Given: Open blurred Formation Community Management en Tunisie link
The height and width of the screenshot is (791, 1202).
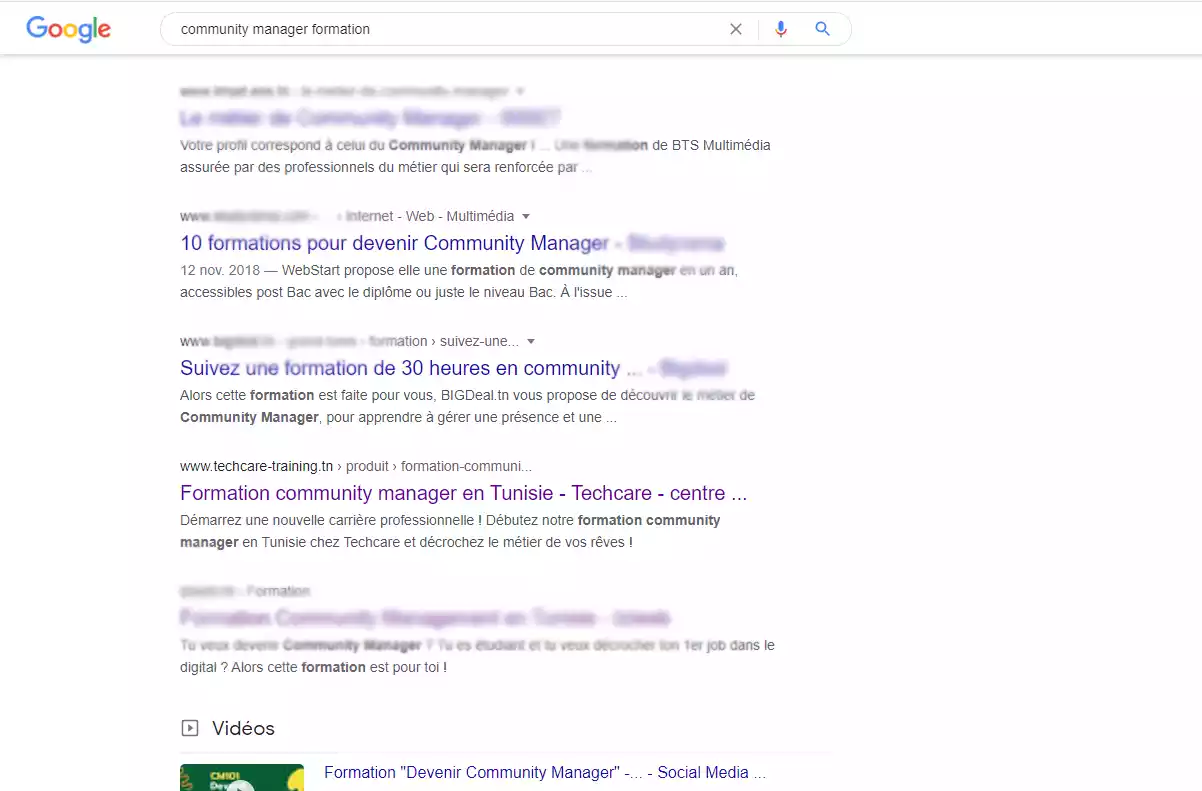Looking at the screenshot, I should (x=425, y=618).
